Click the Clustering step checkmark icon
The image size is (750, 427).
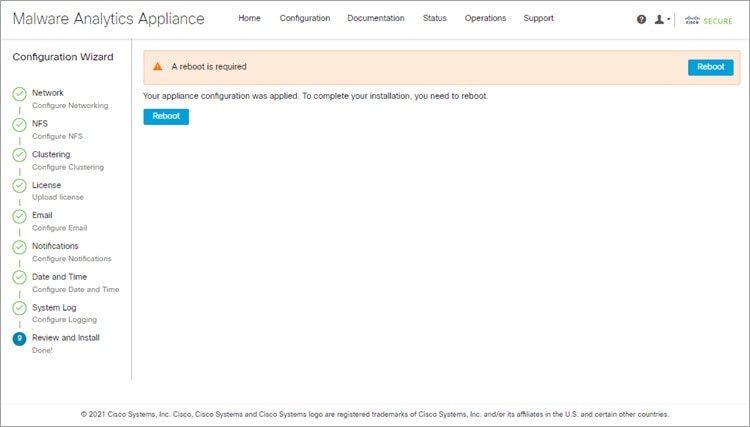click(19, 155)
